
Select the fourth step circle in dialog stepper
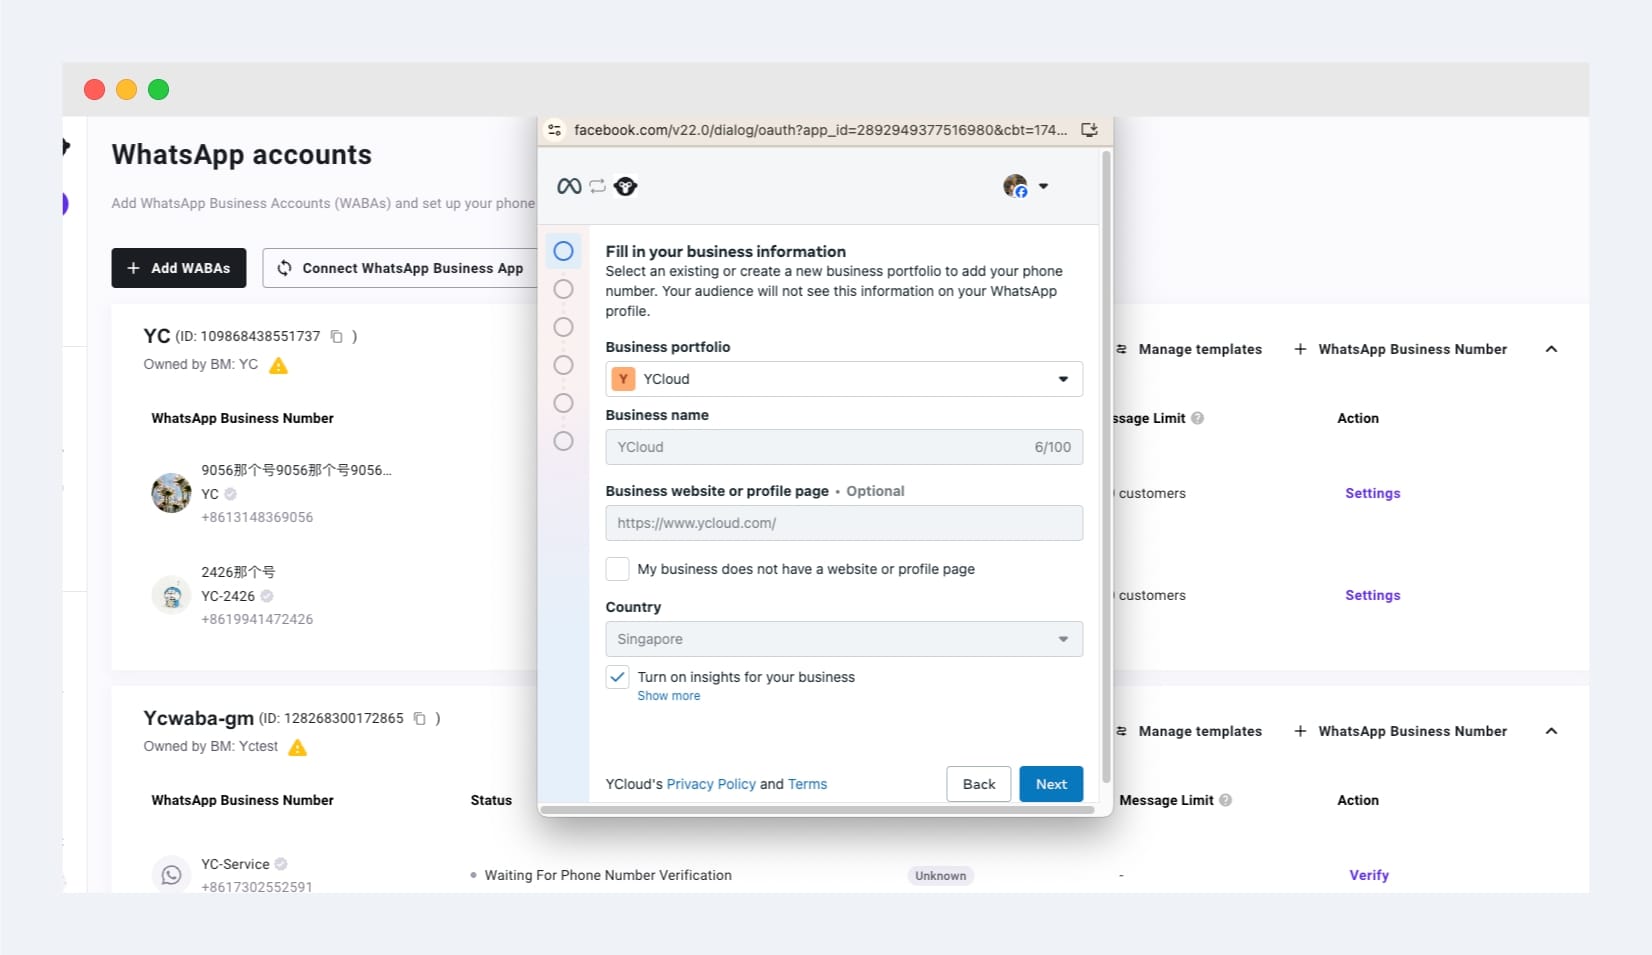564,365
